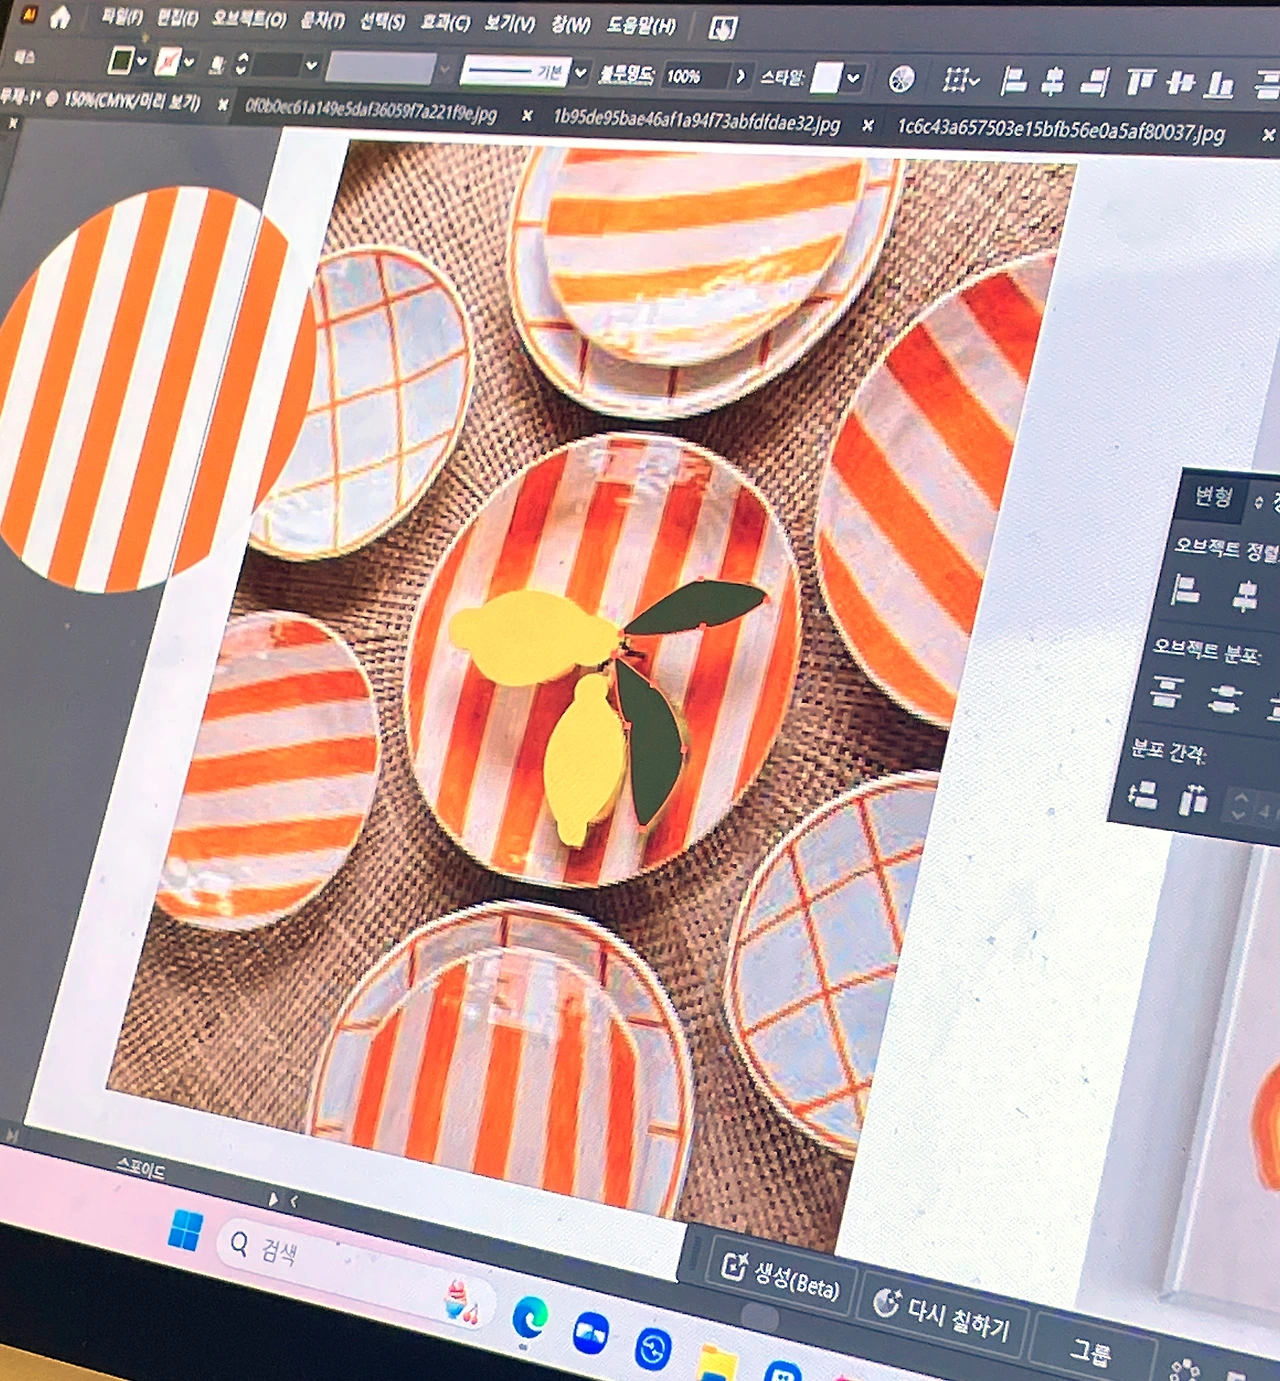Expand the fill color dropdown arrow
The height and width of the screenshot is (1381, 1280).
point(141,62)
